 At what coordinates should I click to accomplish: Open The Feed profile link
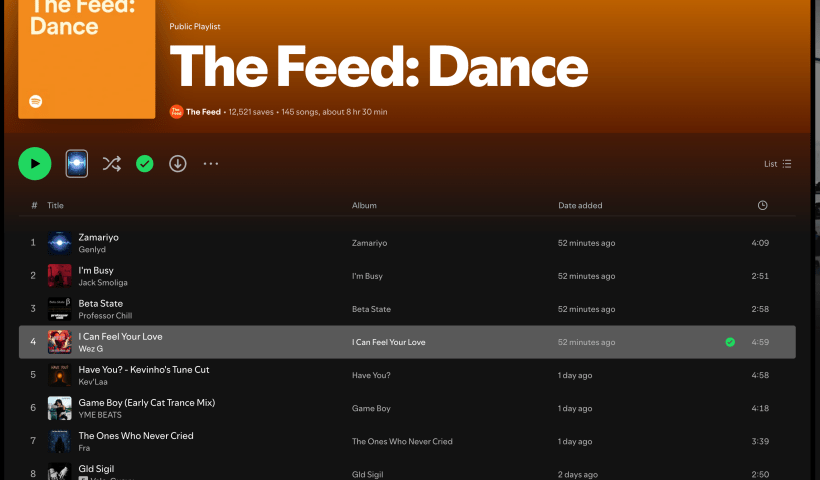tap(203, 112)
